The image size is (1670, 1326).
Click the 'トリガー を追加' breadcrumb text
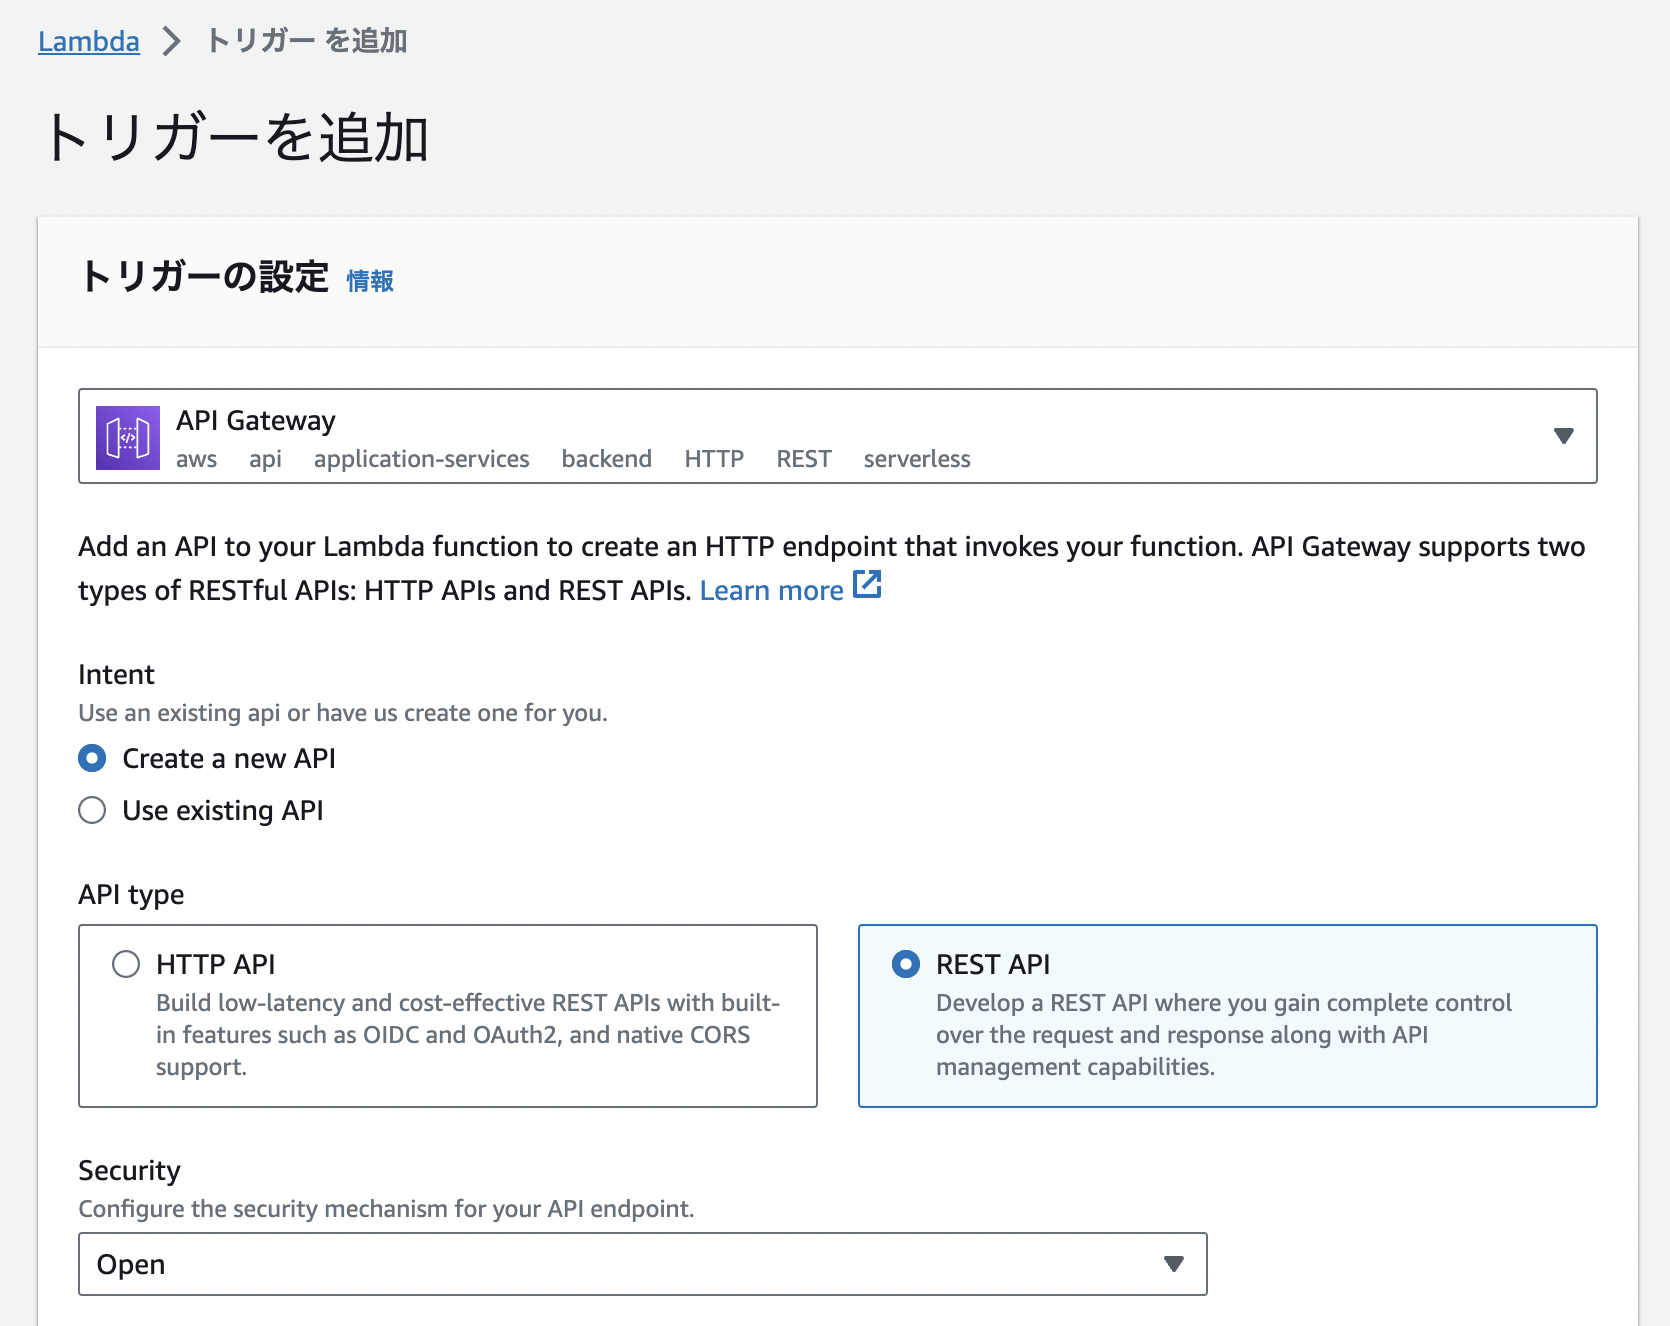pyautogui.click(x=306, y=41)
